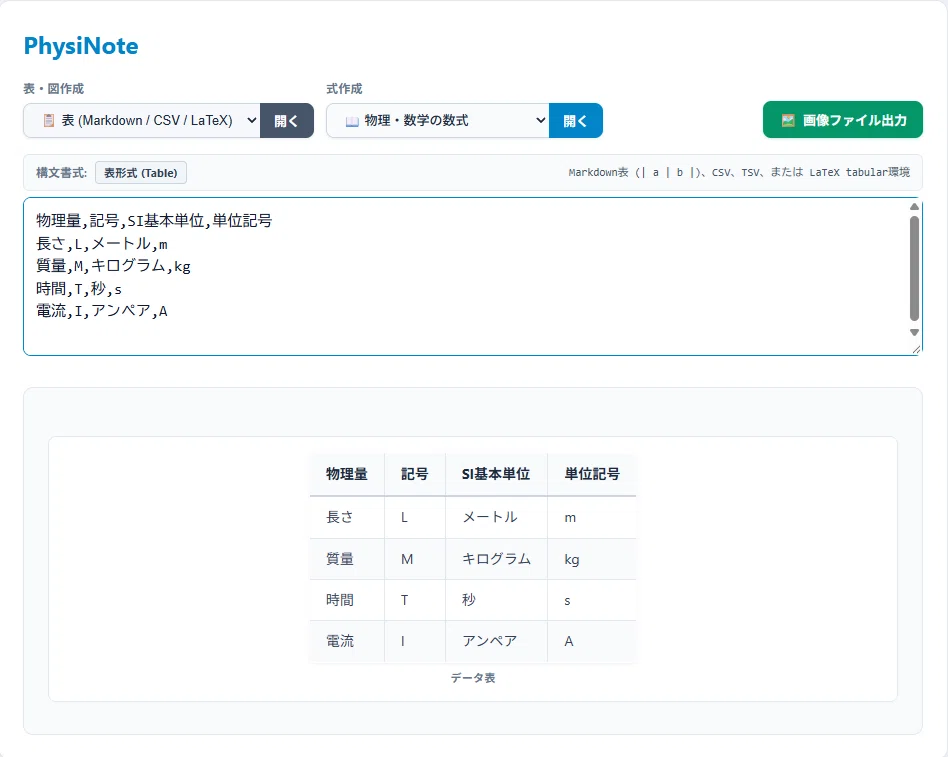This screenshot has width=948, height=757.
Task: Click the textarea resize handle corner
Action: pyautogui.click(x=917, y=349)
